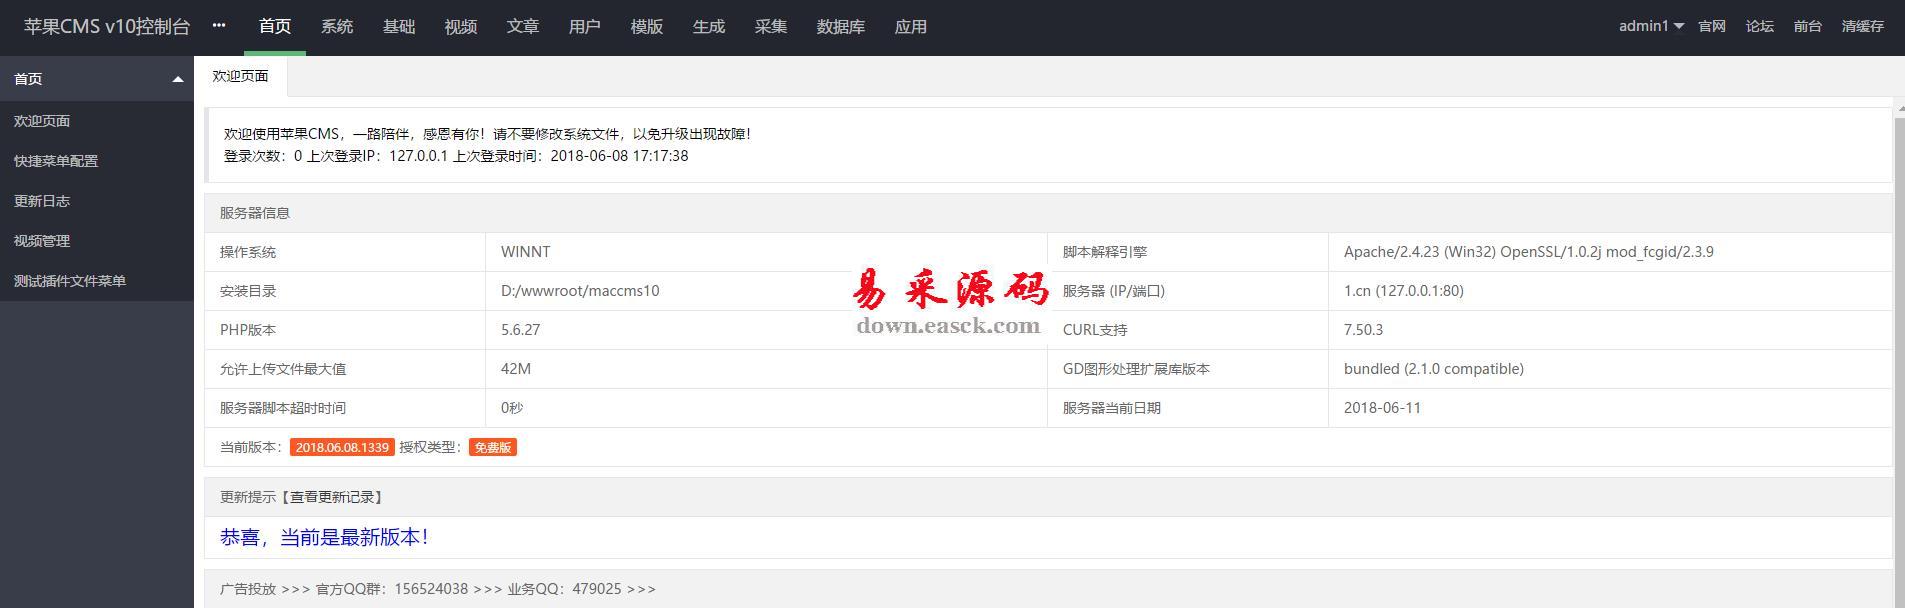This screenshot has height=608, width=1905.
Task: Click the vertical scrollbar on the right
Action: pos(1899,350)
